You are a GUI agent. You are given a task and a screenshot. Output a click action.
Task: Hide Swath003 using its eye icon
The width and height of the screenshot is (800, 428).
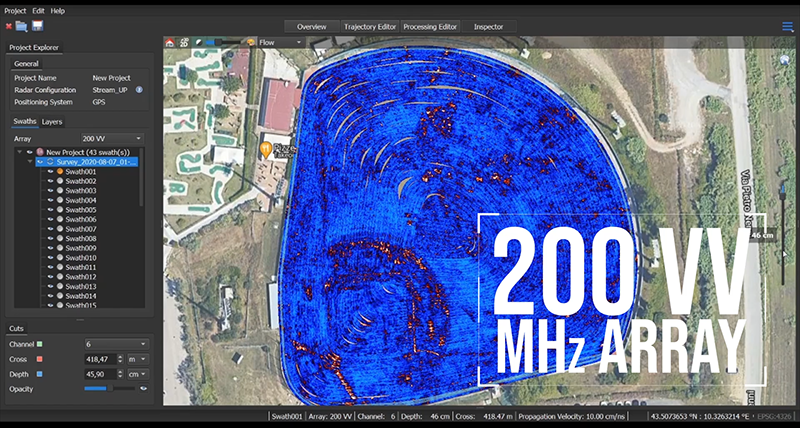click(51, 191)
